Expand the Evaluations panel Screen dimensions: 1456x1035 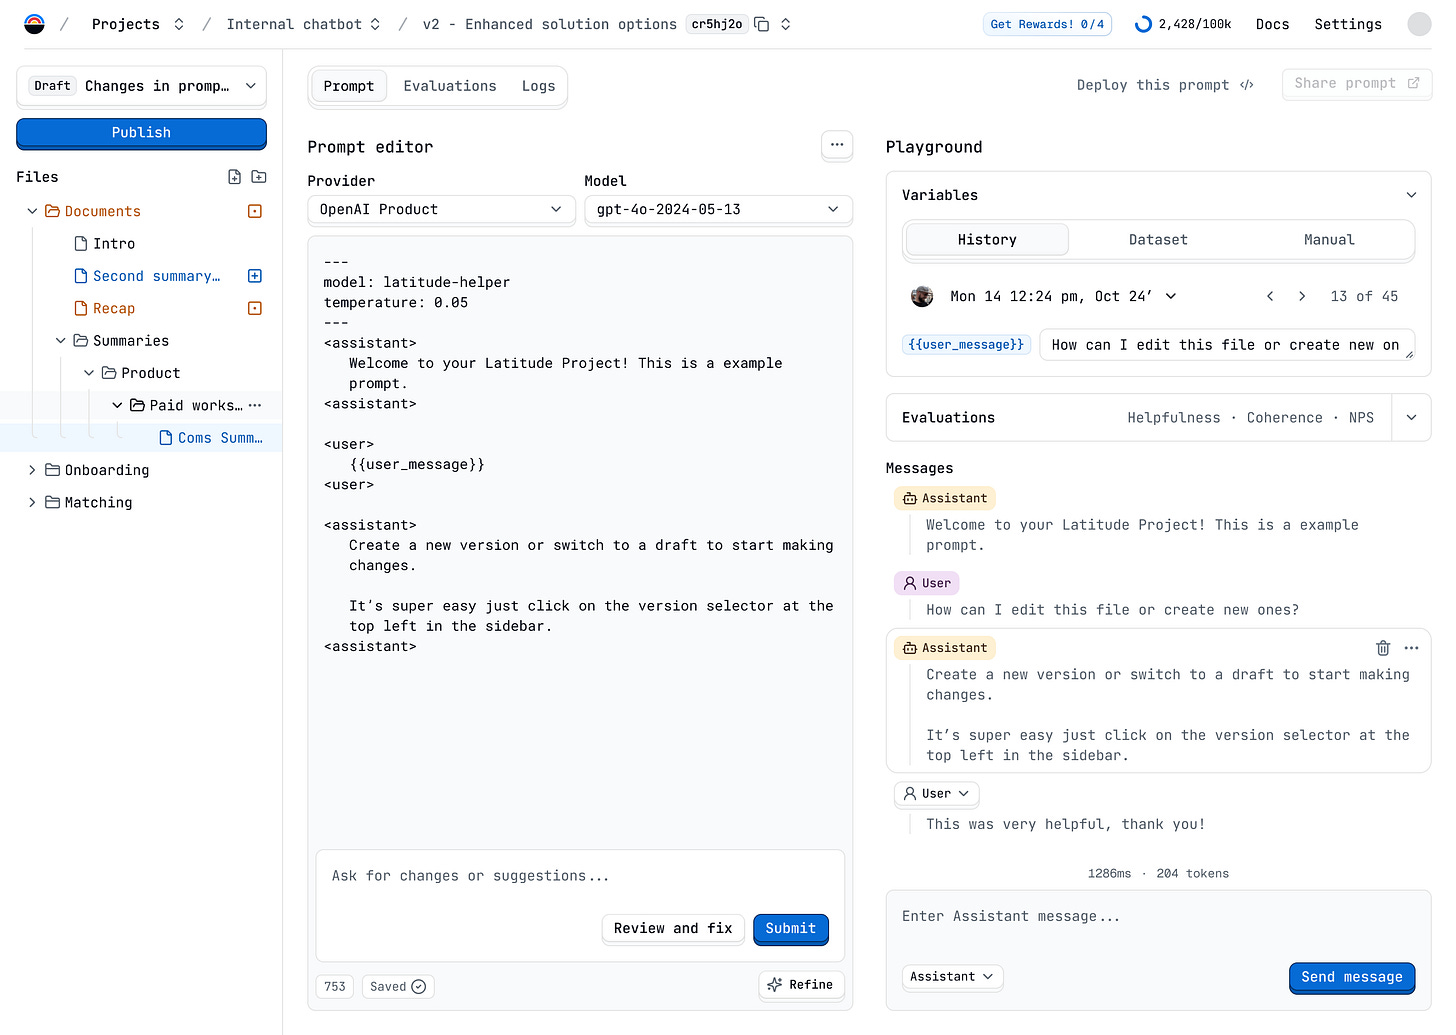pyautogui.click(x=1411, y=418)
